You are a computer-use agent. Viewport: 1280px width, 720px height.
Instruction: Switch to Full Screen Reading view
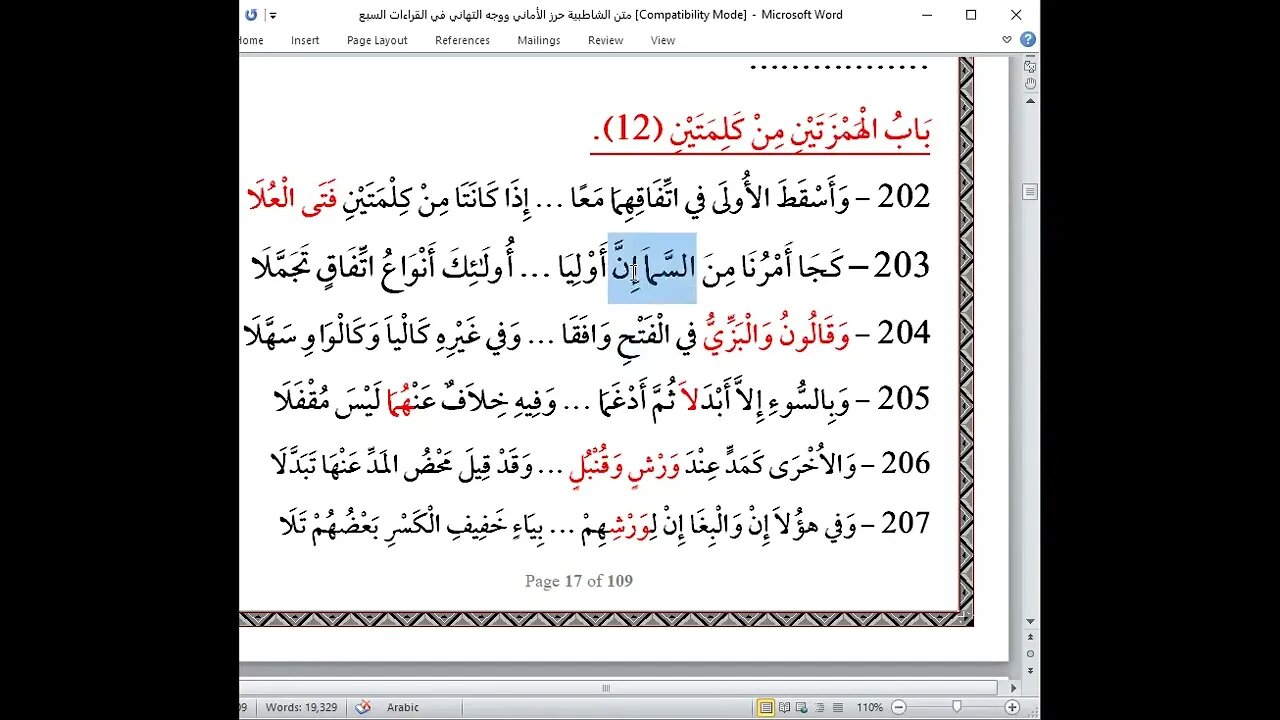pos(784,707)
